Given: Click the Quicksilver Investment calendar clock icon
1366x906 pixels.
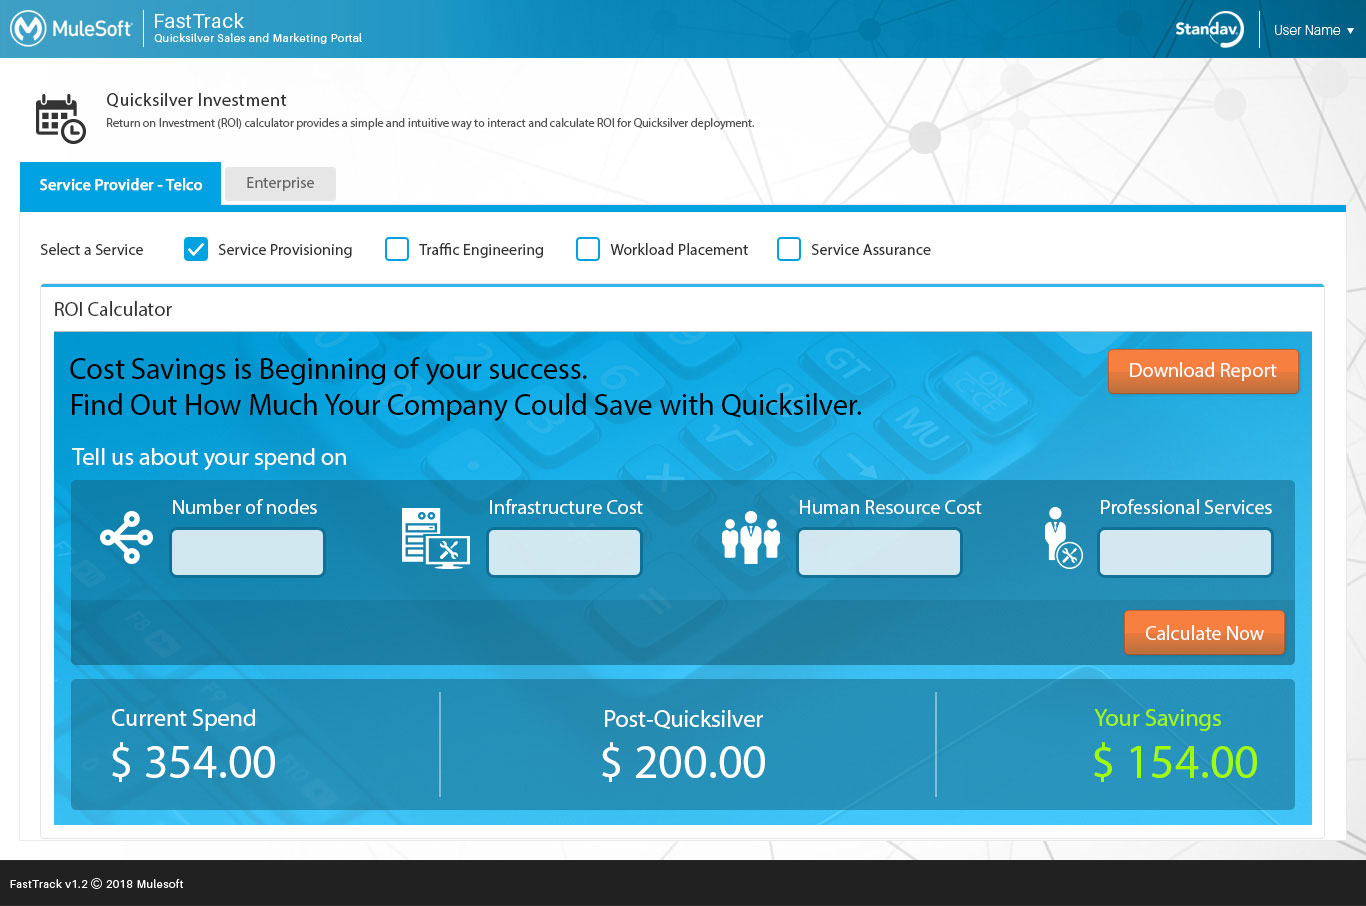Looking at the screenshot, I should point(60,119).
